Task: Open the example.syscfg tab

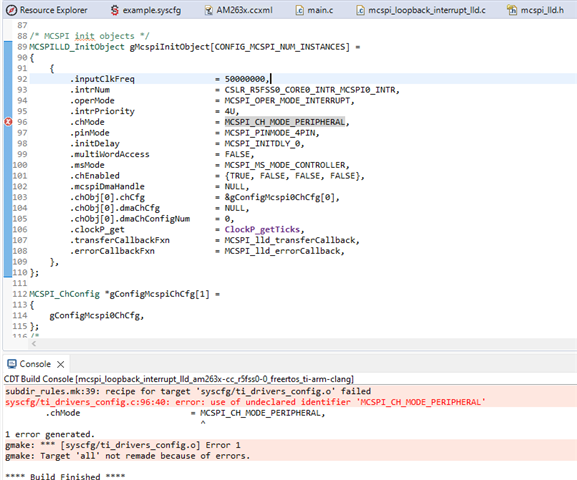Action: (152, 10)
